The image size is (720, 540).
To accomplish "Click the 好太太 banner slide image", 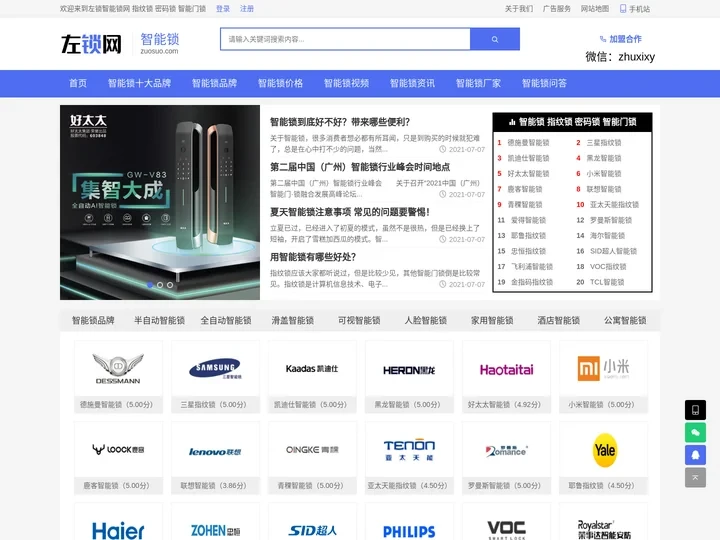I will pos(160,202).
